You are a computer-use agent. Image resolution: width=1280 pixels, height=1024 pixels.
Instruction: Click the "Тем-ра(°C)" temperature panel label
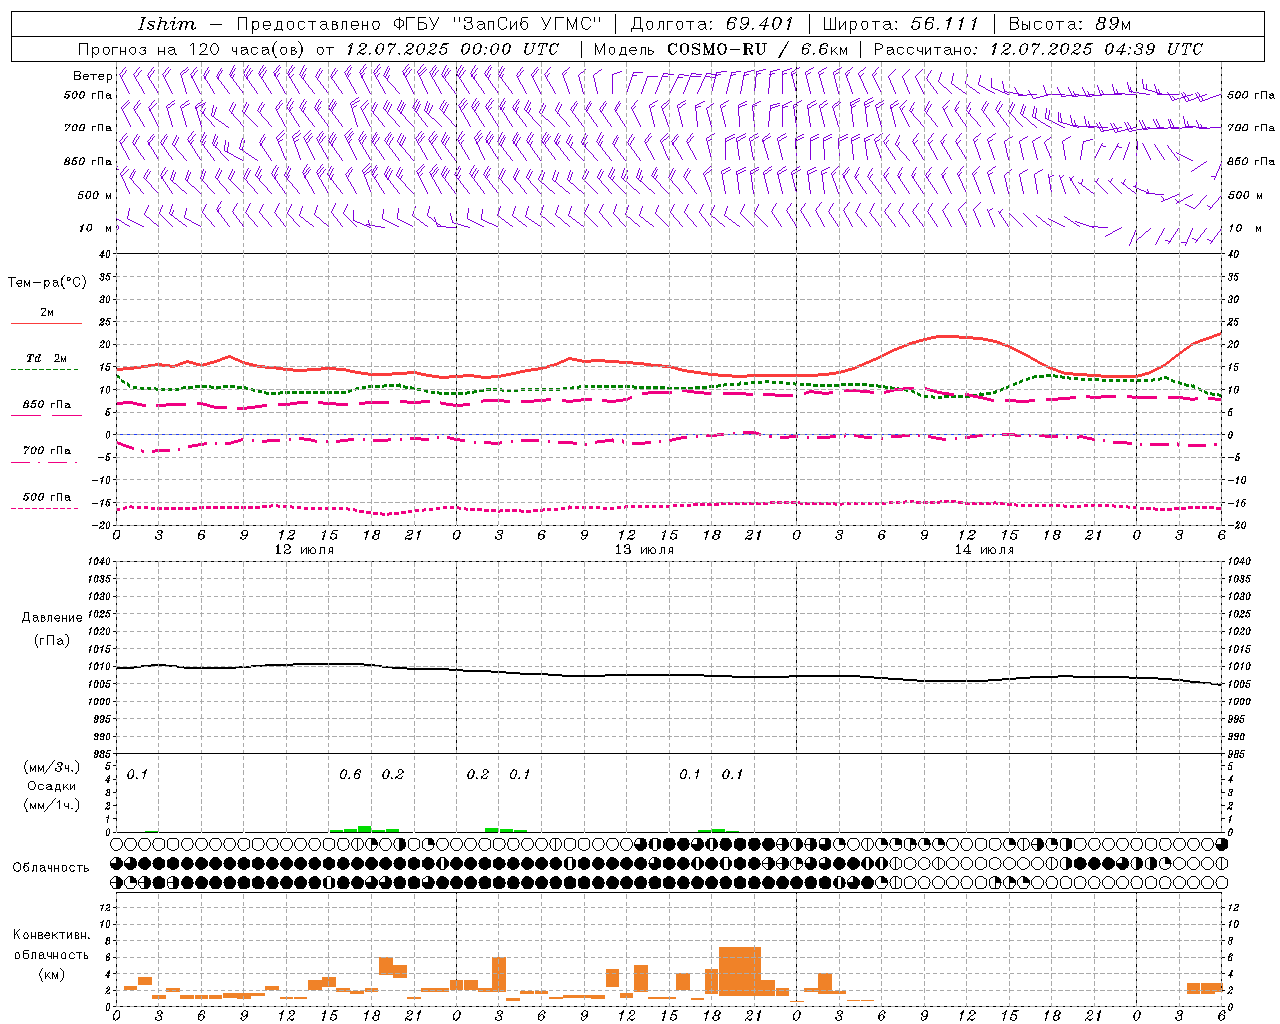coord(47,283)
